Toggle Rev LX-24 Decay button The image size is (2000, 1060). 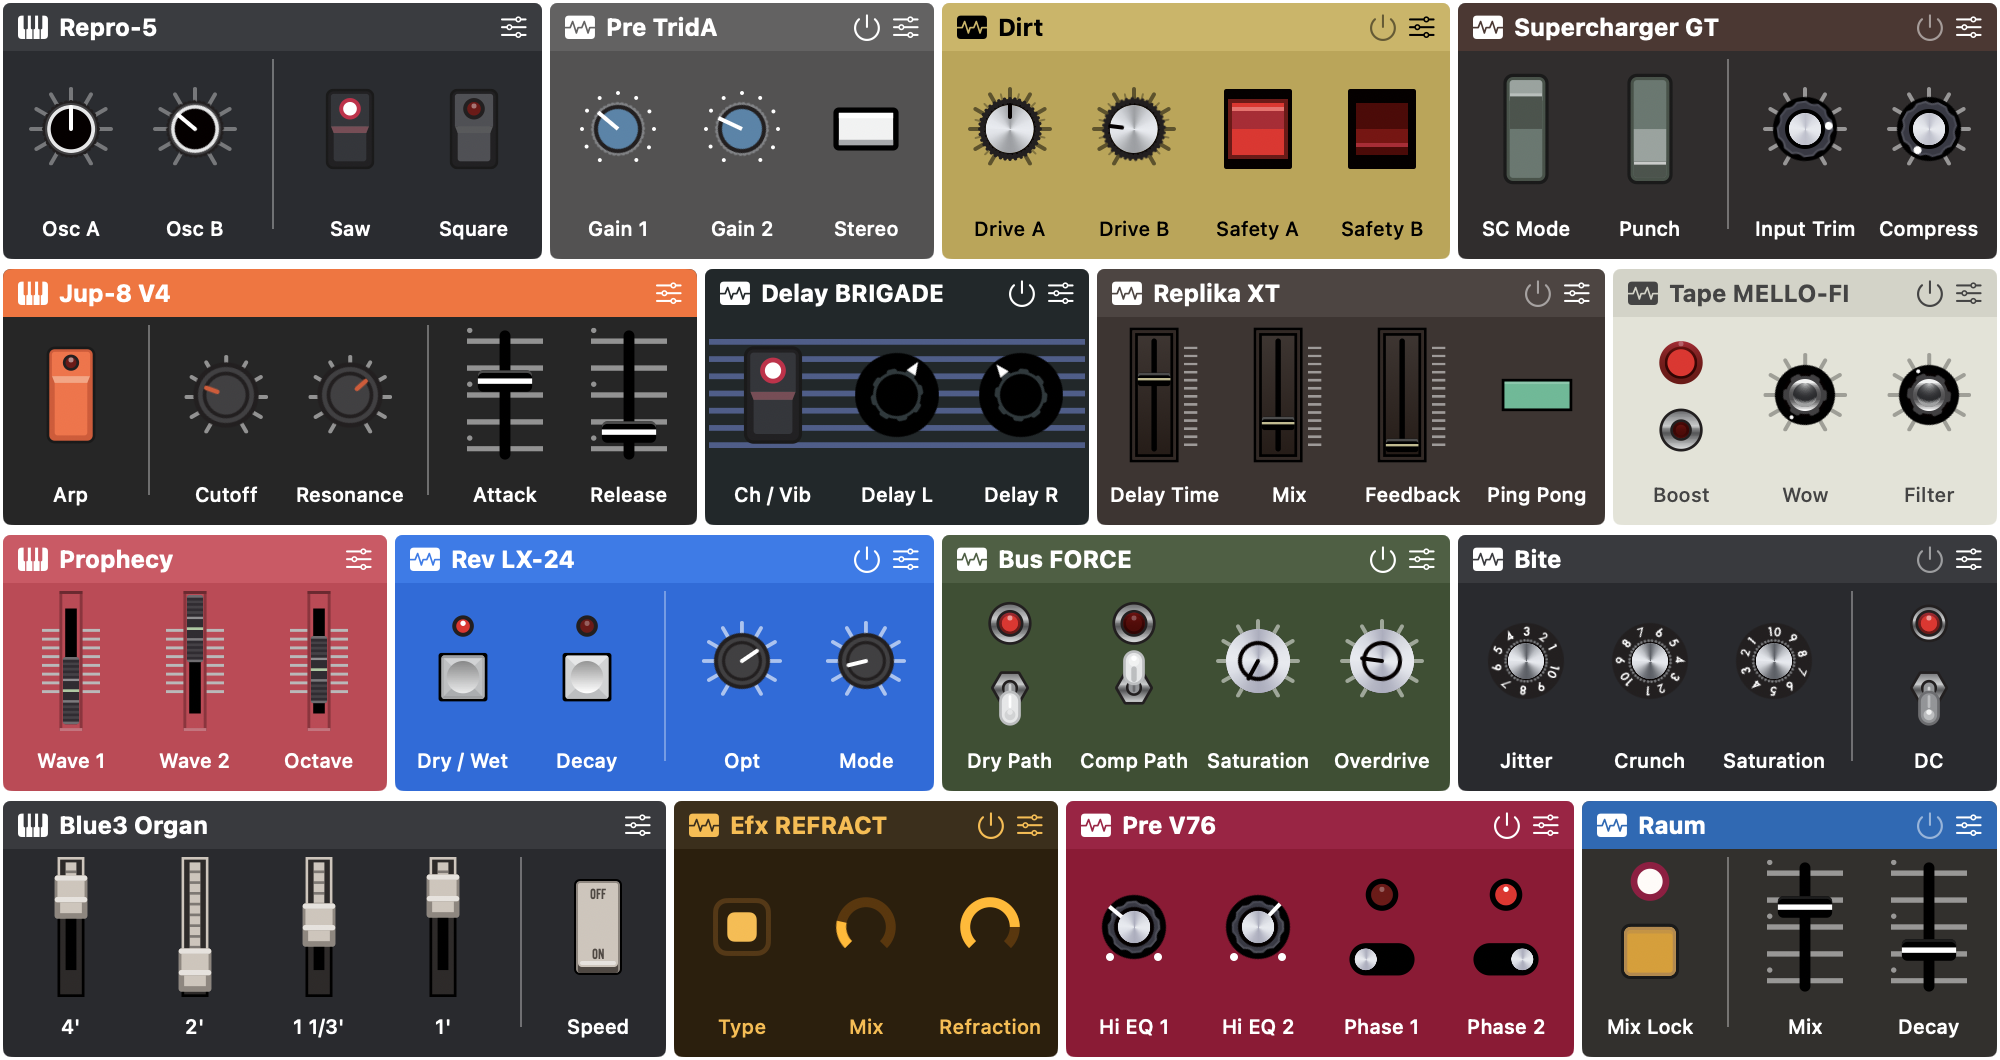[587, 677]
